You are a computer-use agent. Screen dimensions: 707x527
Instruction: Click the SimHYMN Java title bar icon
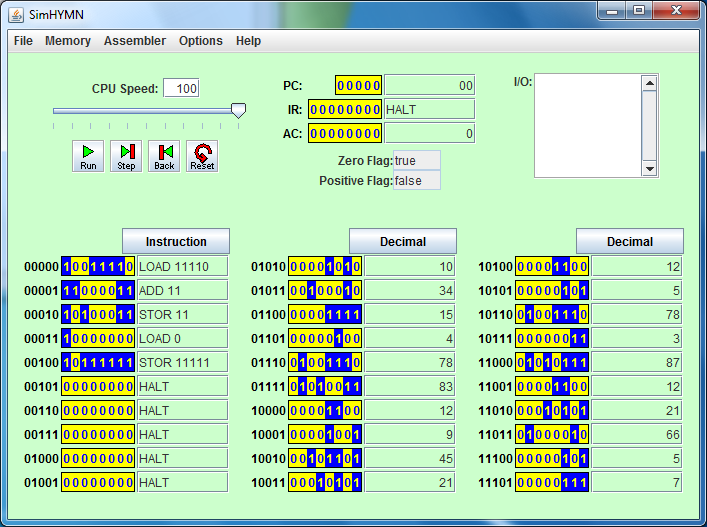16,15
